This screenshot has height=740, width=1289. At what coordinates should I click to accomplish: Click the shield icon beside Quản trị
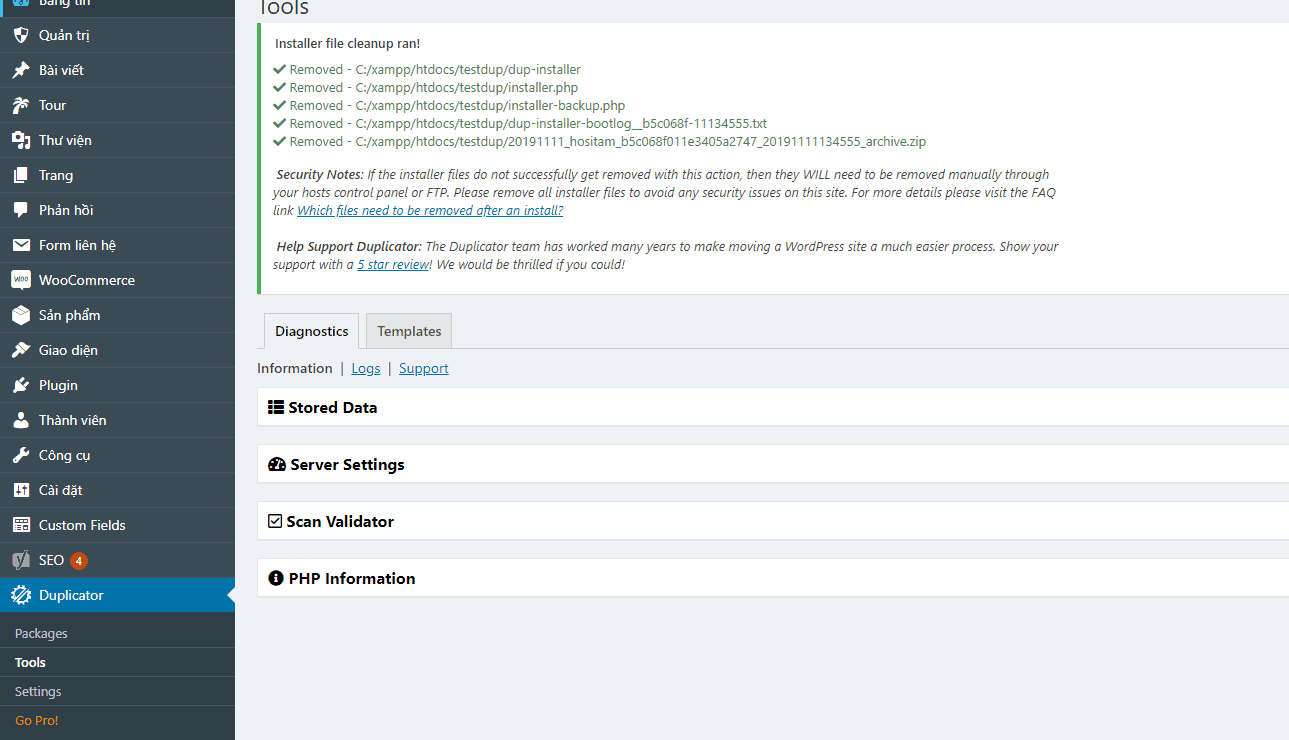point(20,35)
